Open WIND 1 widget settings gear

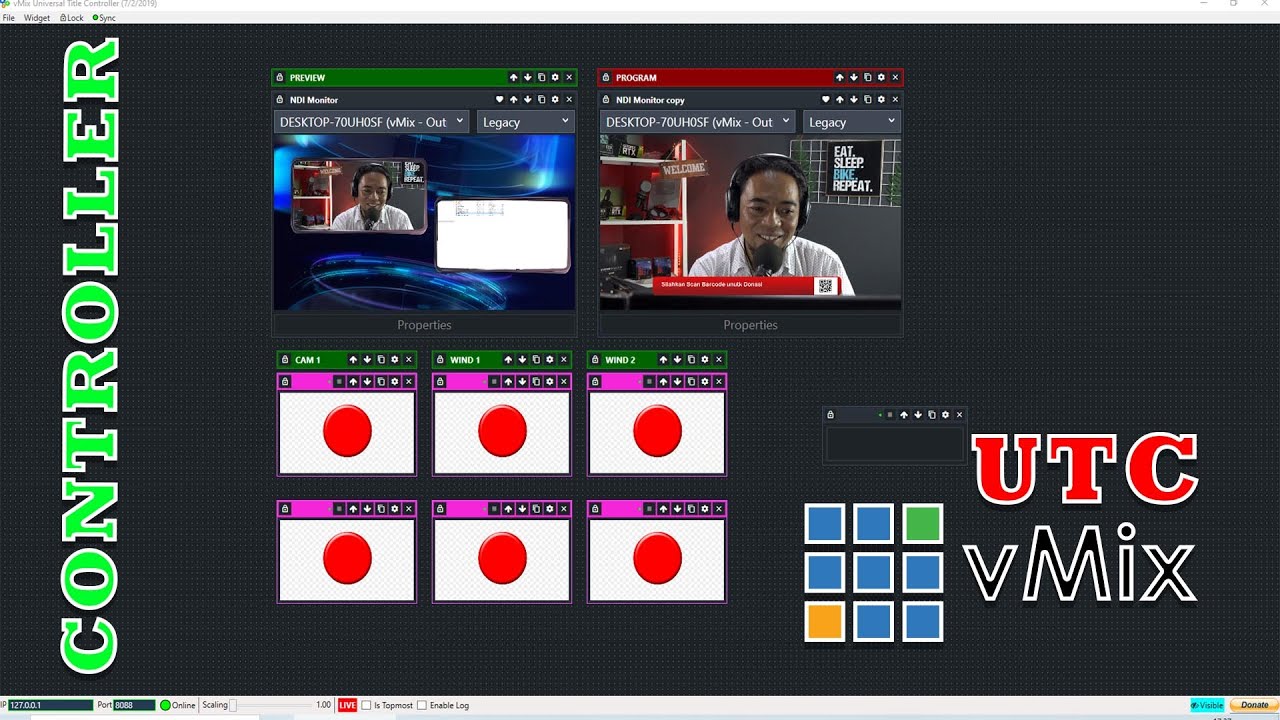pos(550,359)
